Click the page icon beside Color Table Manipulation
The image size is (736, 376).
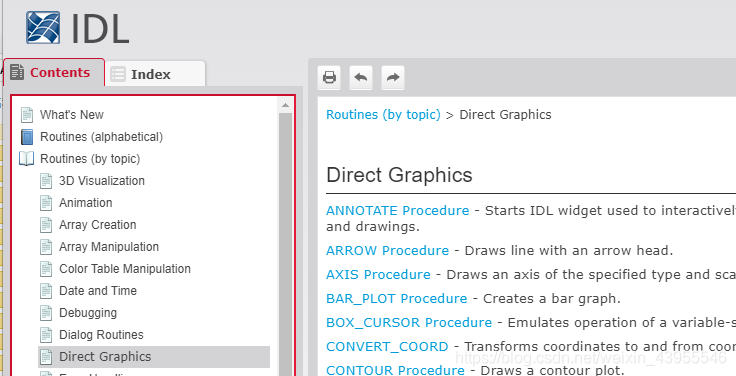(x=46, y=269)
